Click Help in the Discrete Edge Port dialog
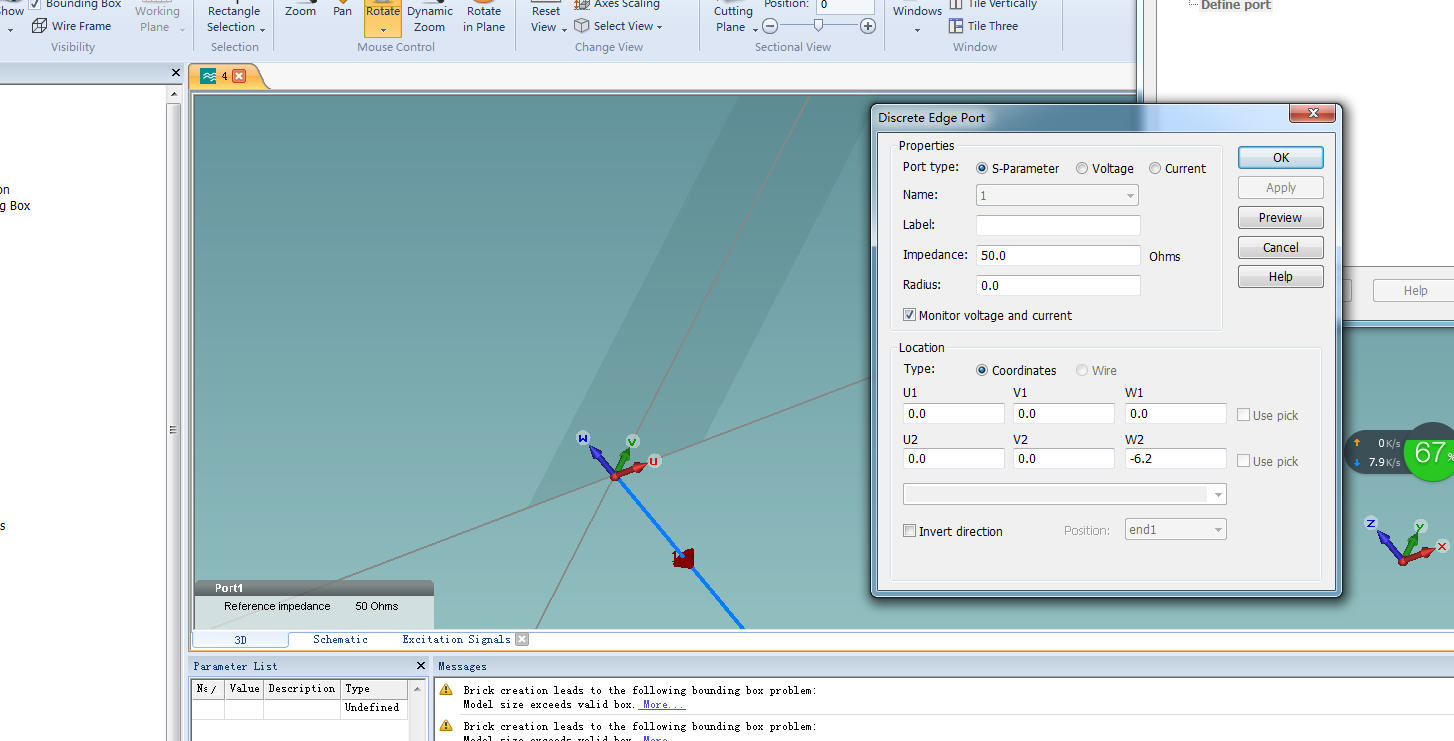Viewport: 1454px width, 741px height. (1281, 276)
